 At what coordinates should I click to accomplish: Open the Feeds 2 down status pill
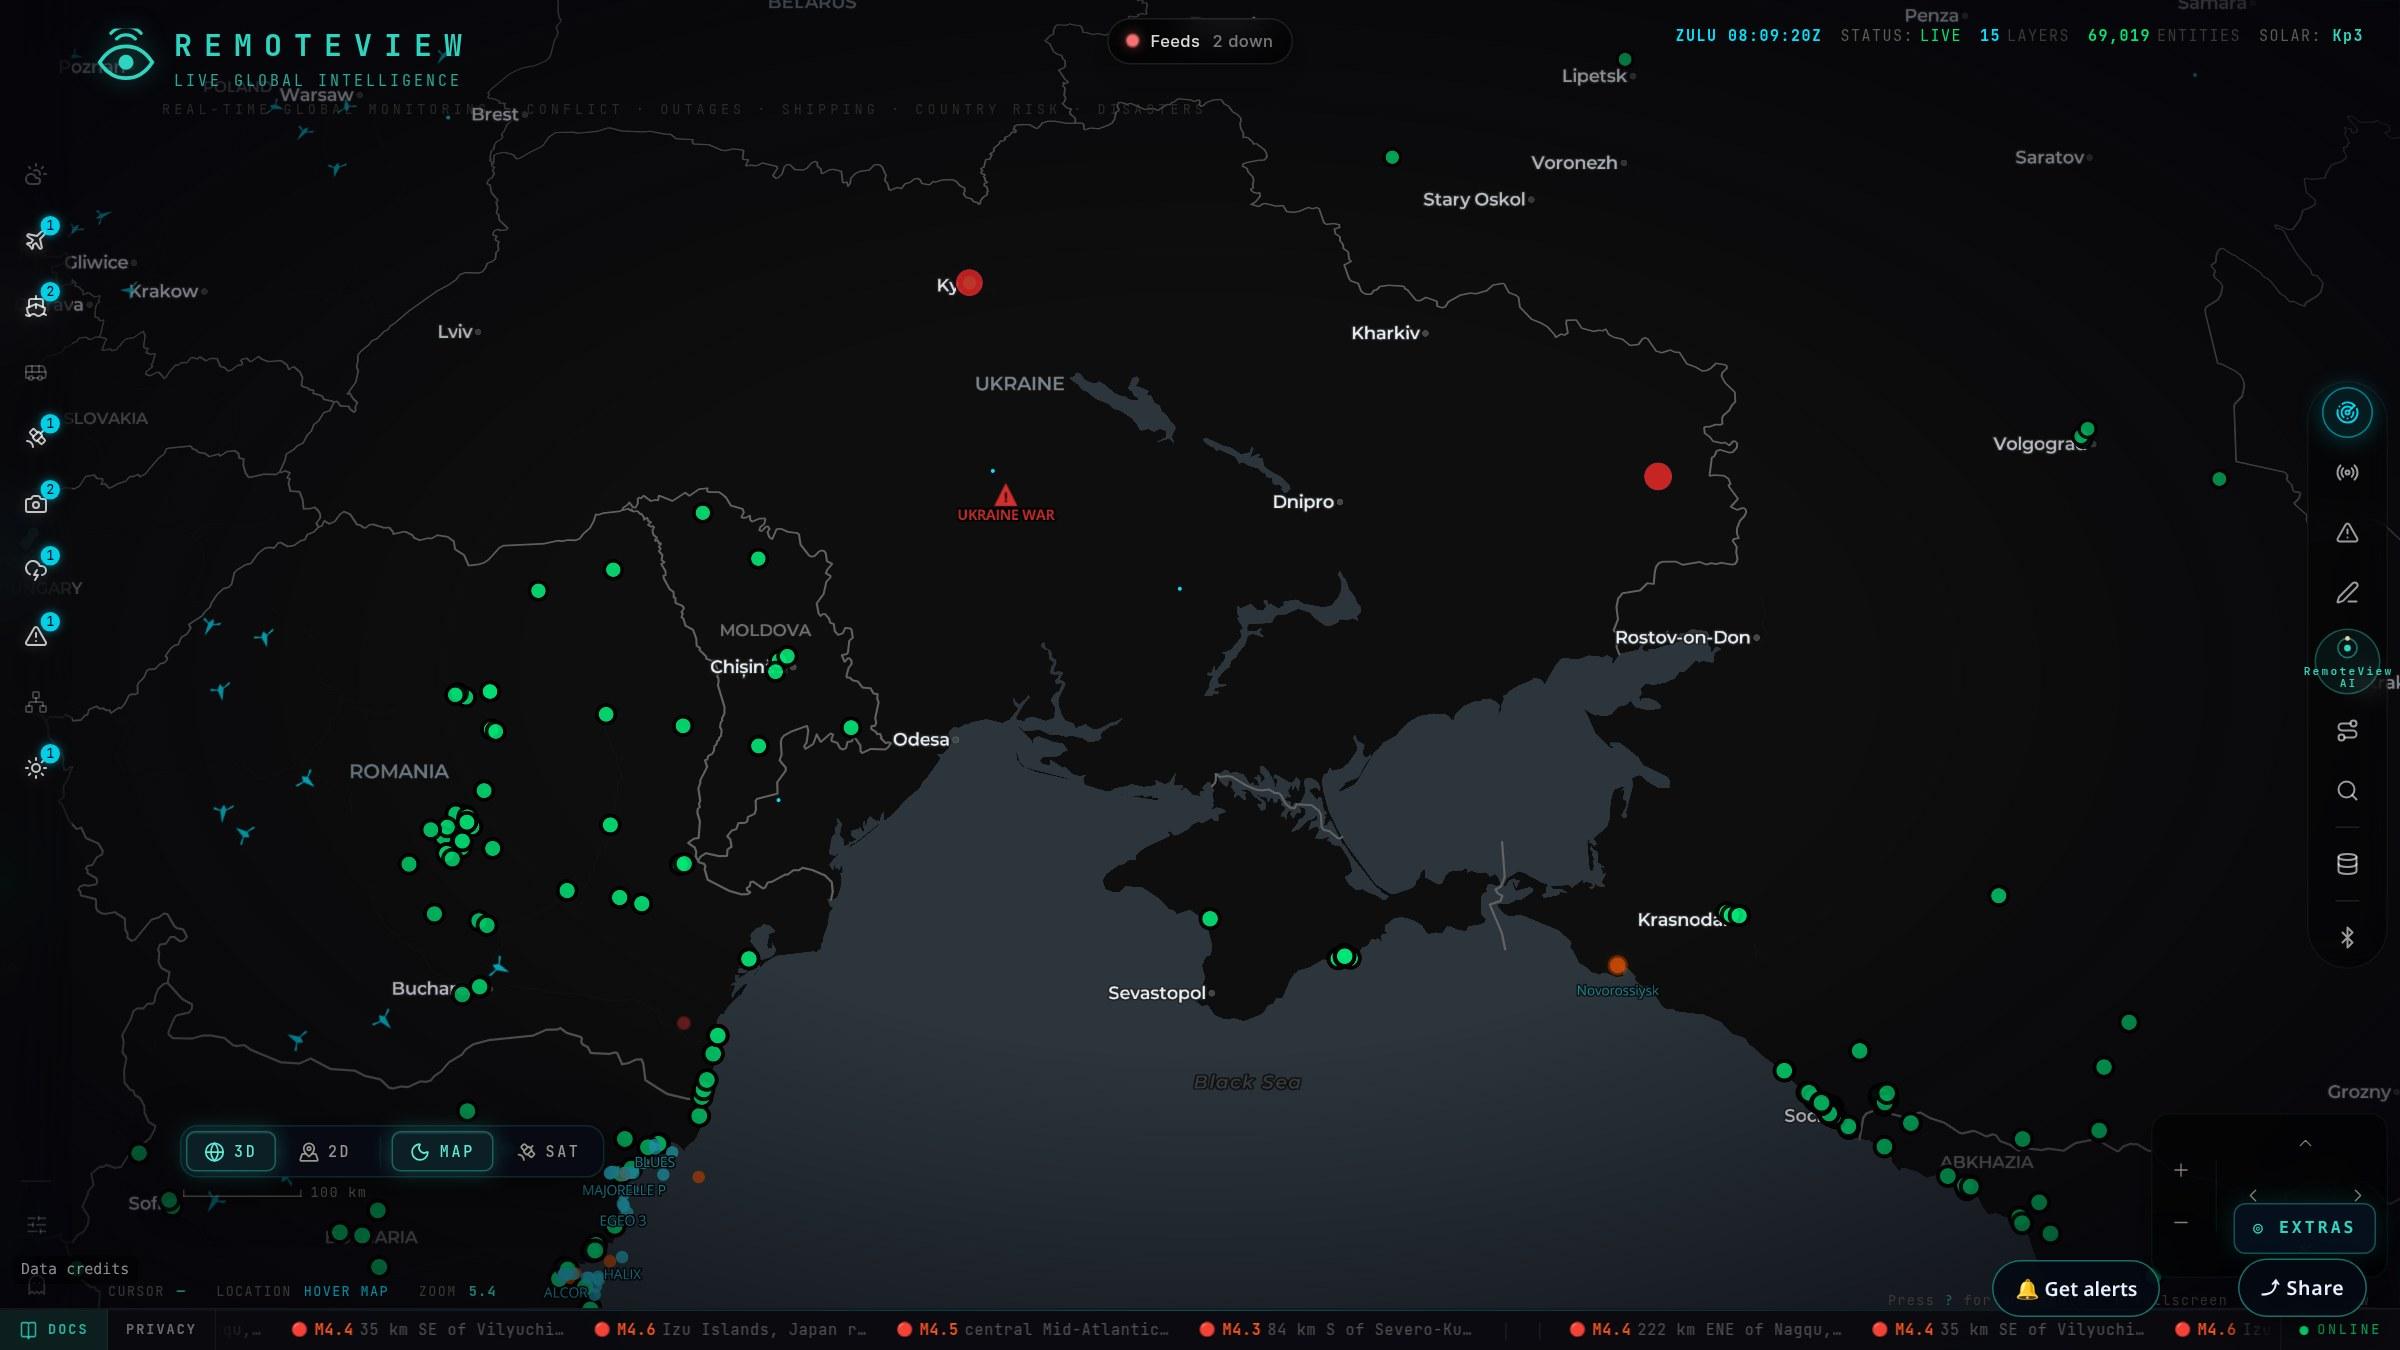(x=1199, y=41)
